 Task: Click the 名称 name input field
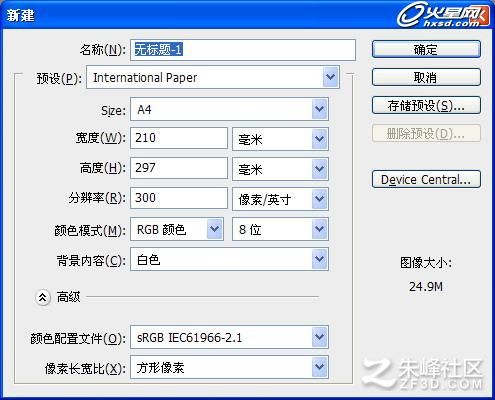tap(243, 50)
